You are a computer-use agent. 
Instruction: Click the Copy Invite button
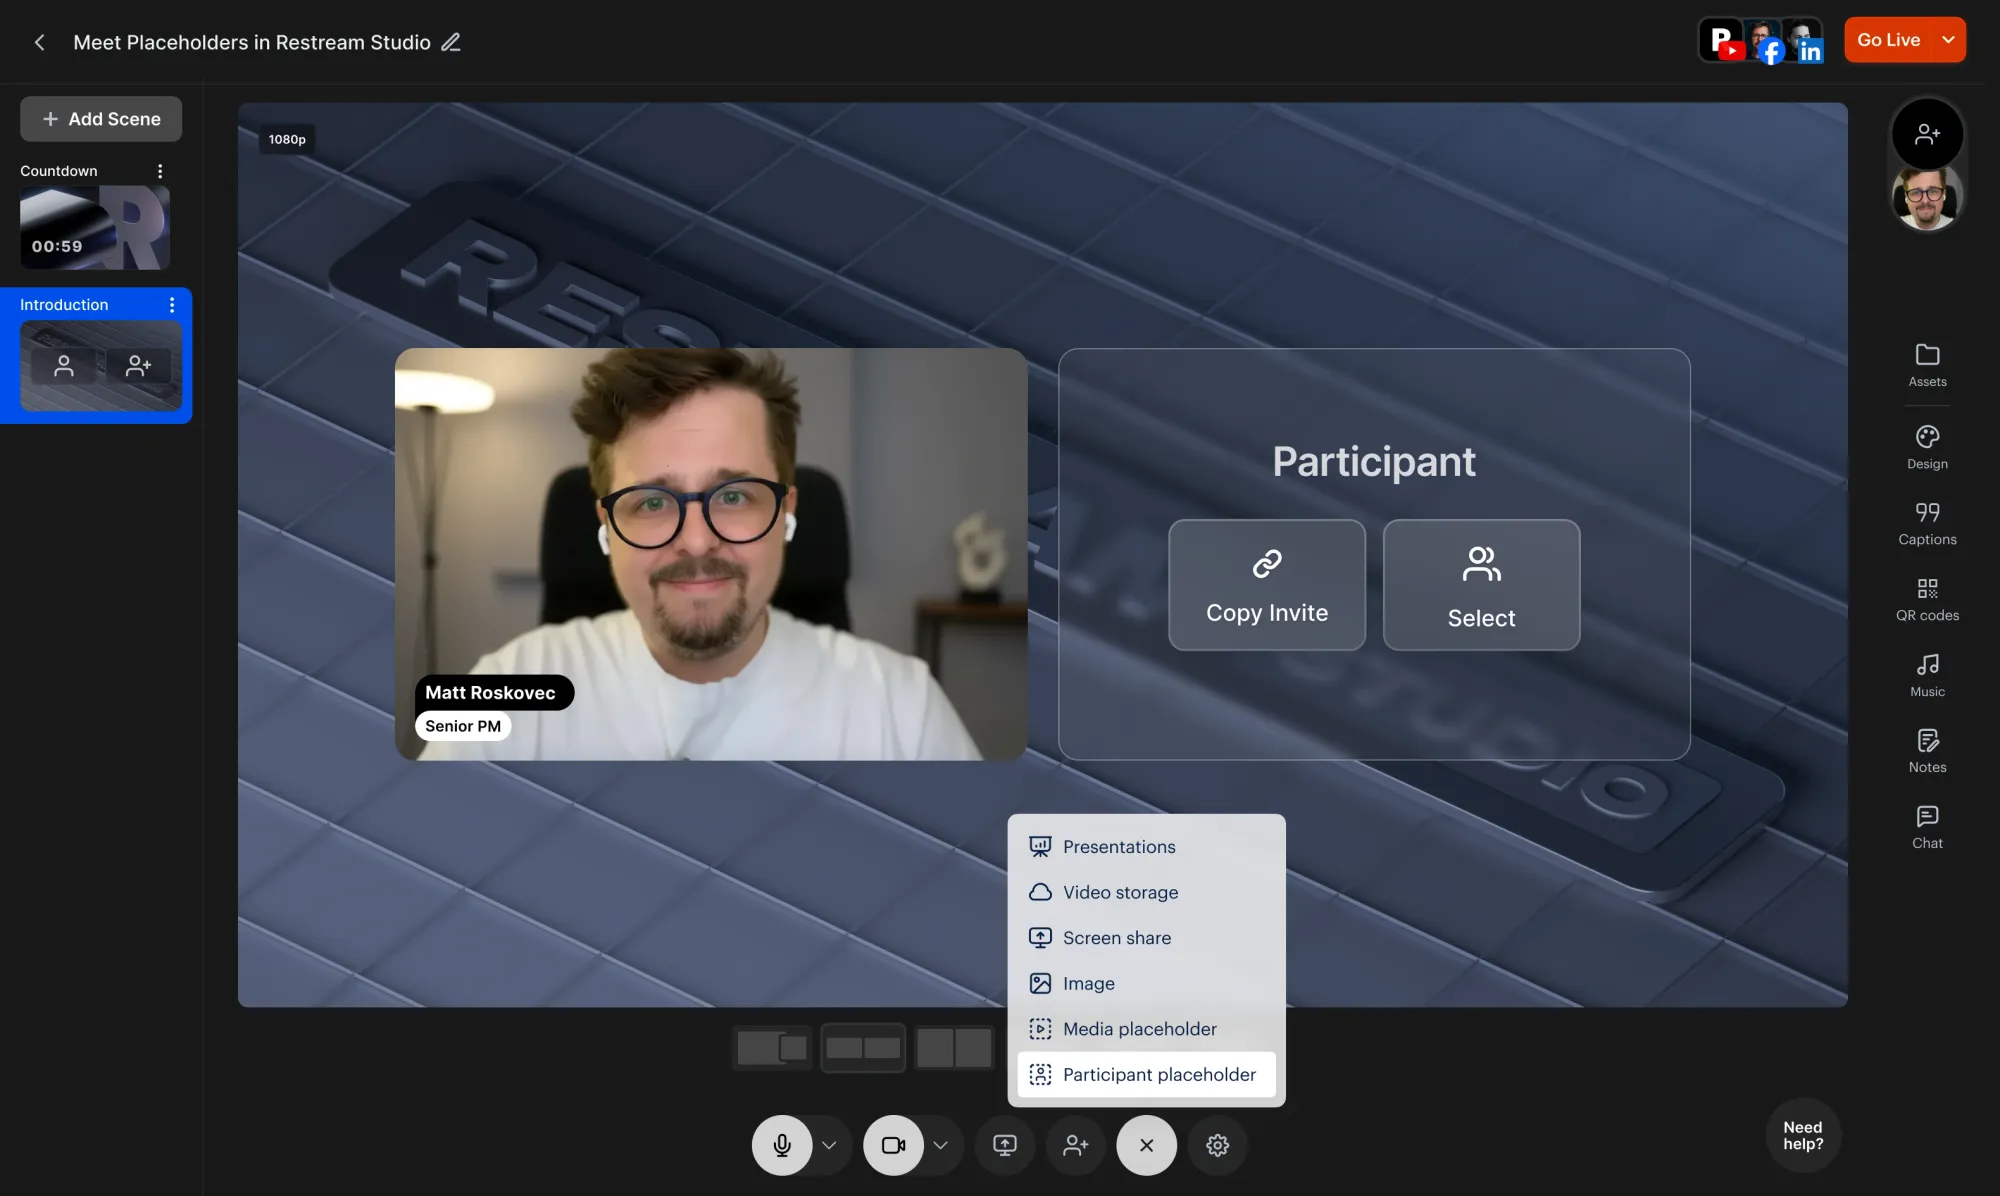click(1266, 585)
